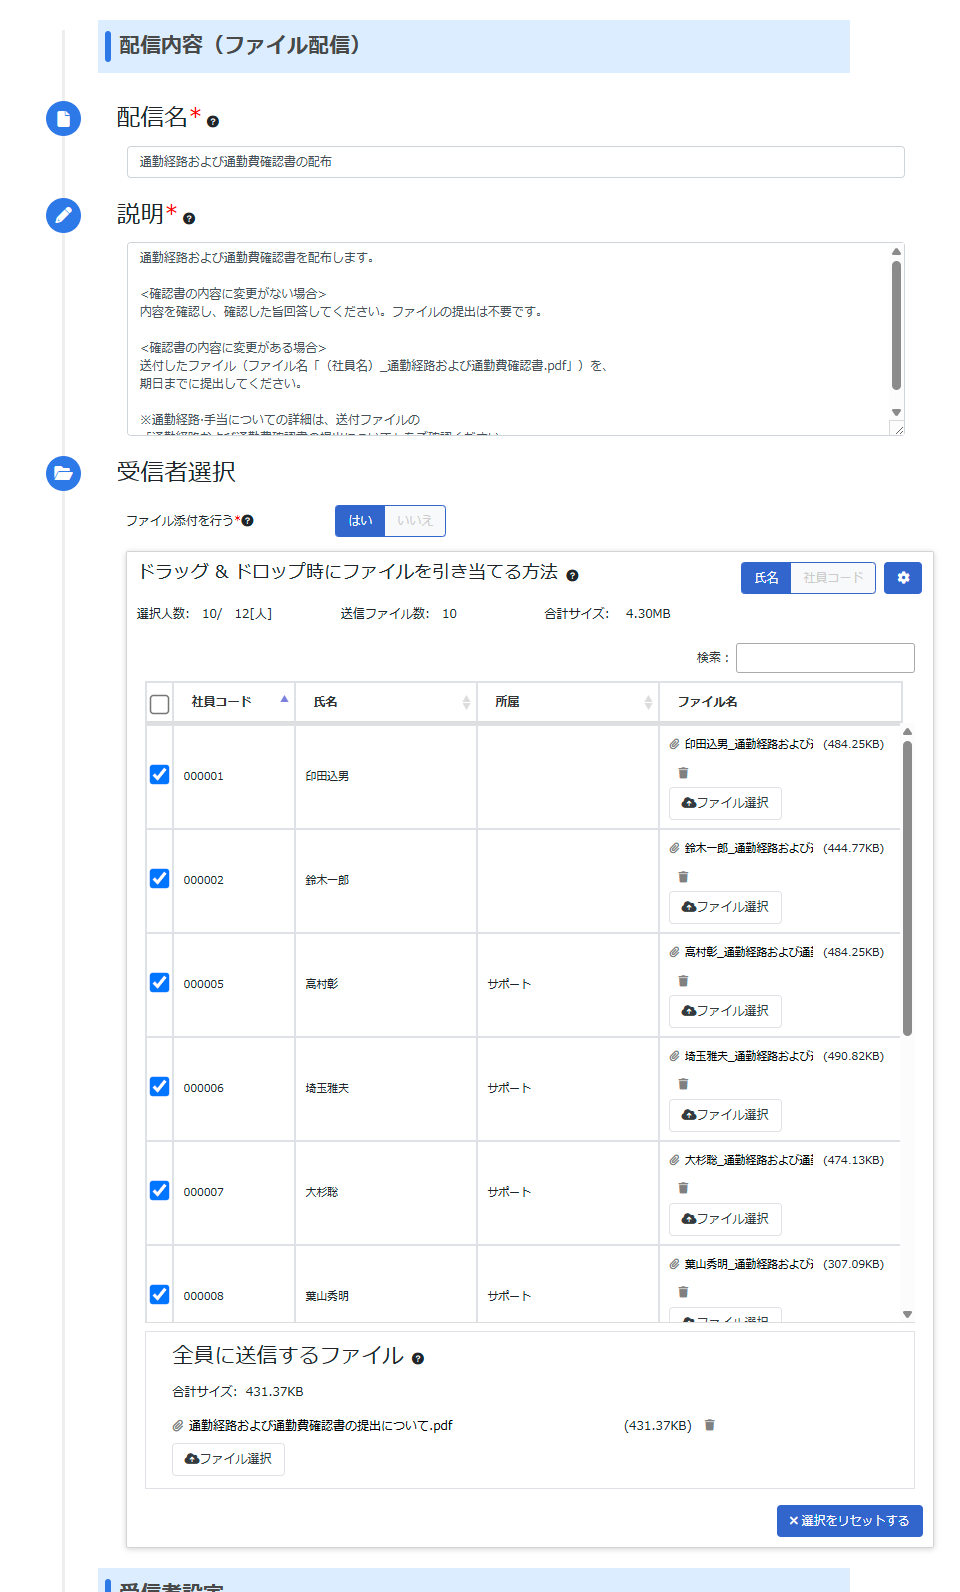This screenshot has height=1592, width=960.
Task: Click the help icon beside 説明
Action: [x=189, y=219]
